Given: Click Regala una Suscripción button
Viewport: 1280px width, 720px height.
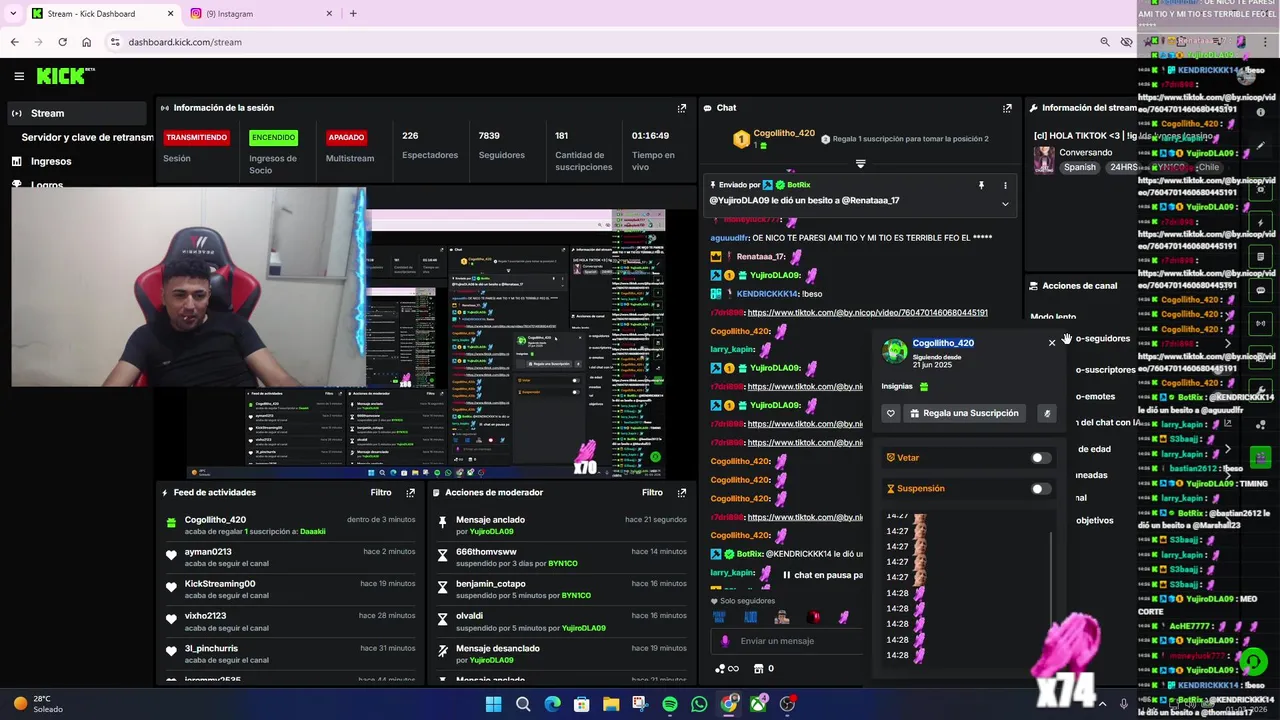Looking at the screenshot, I should coord(964,413).
